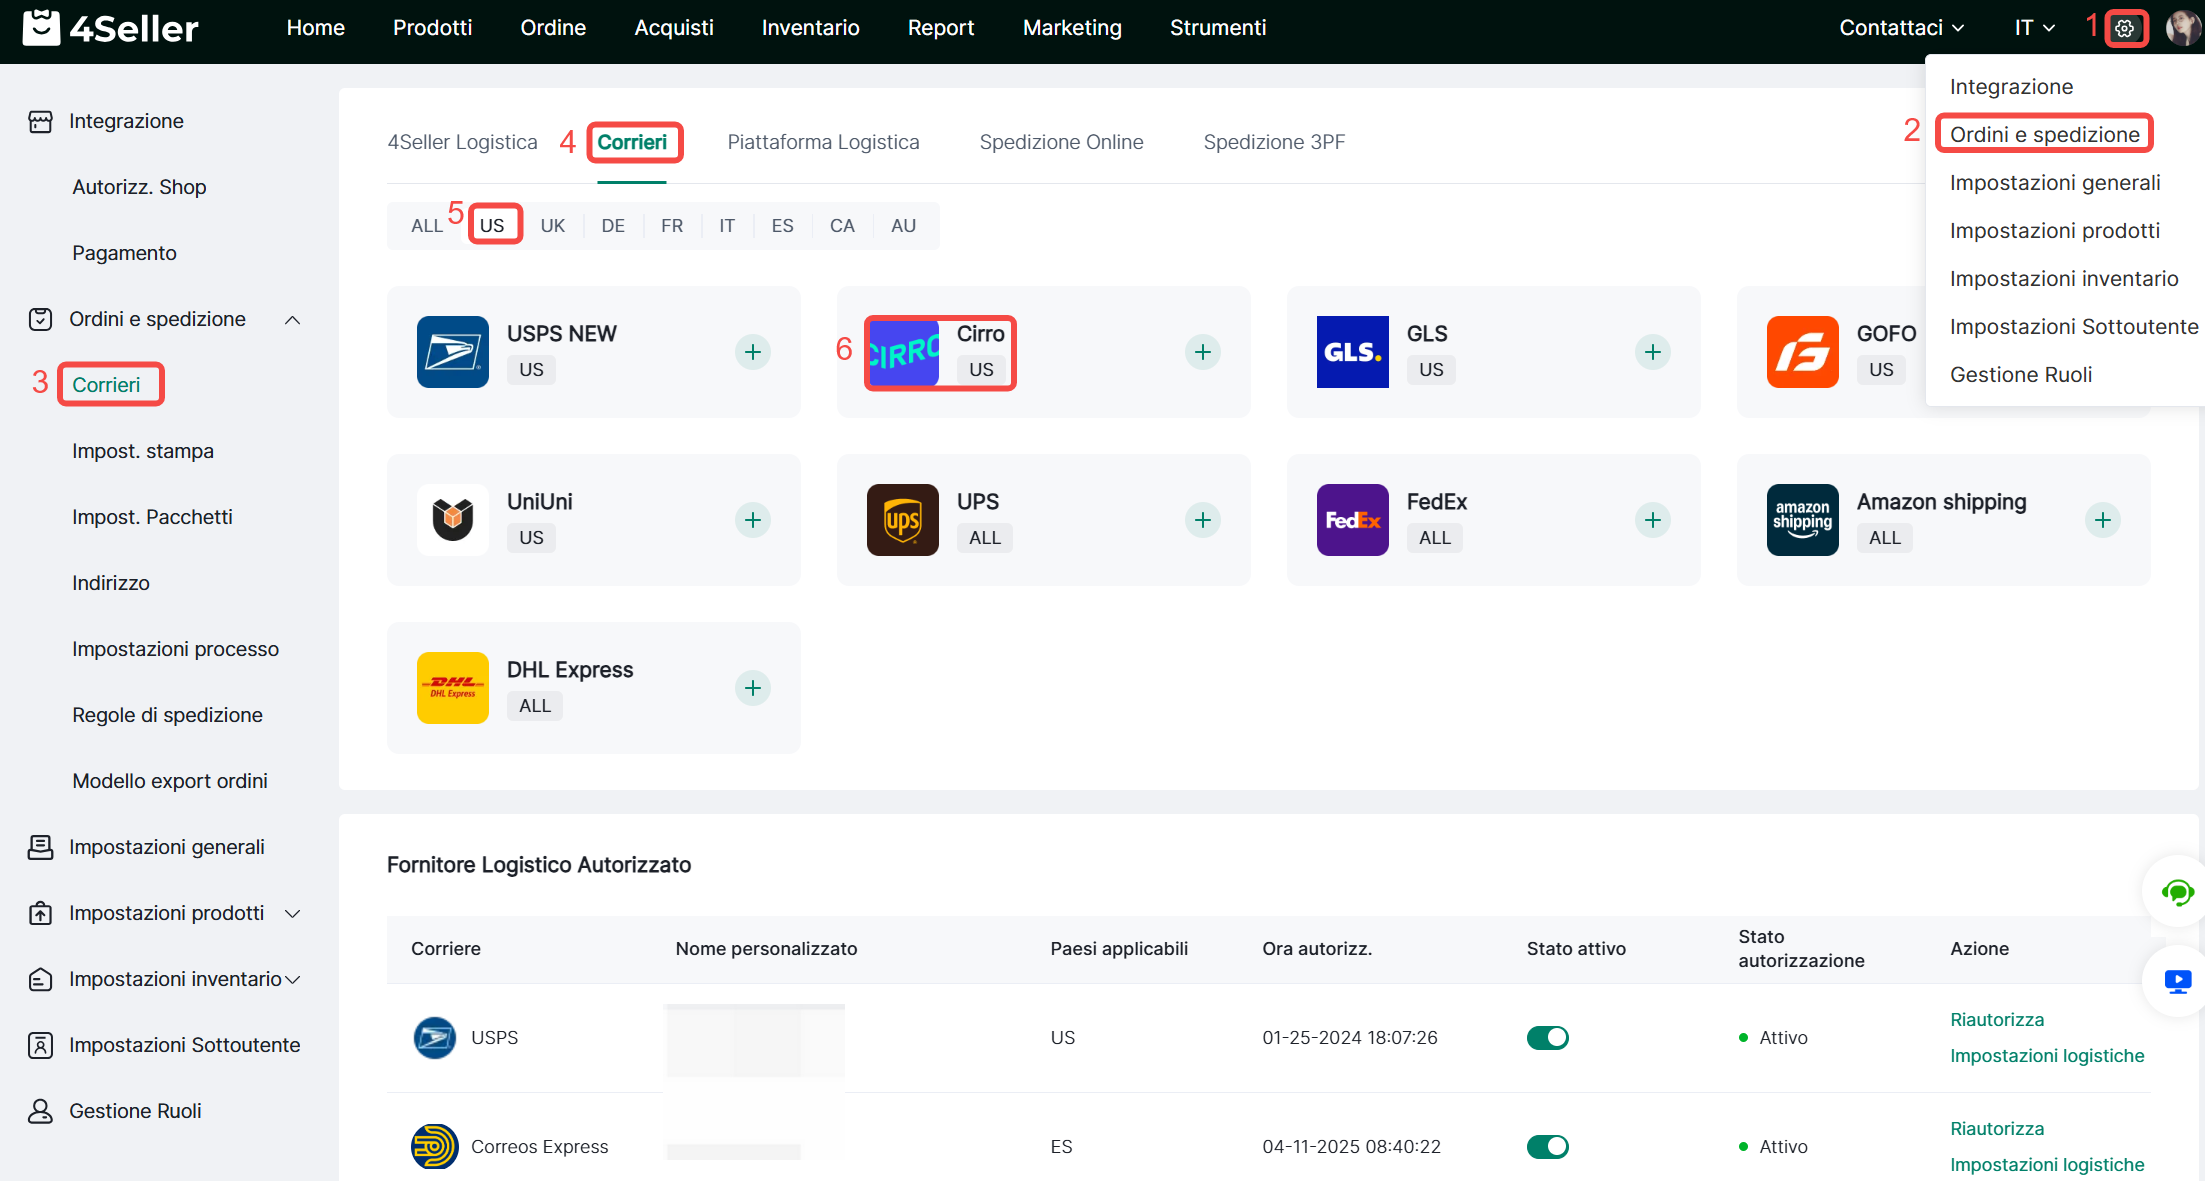Open the video tutorial floating icon
The image size is (2205, 1181).
point(2177,982)
